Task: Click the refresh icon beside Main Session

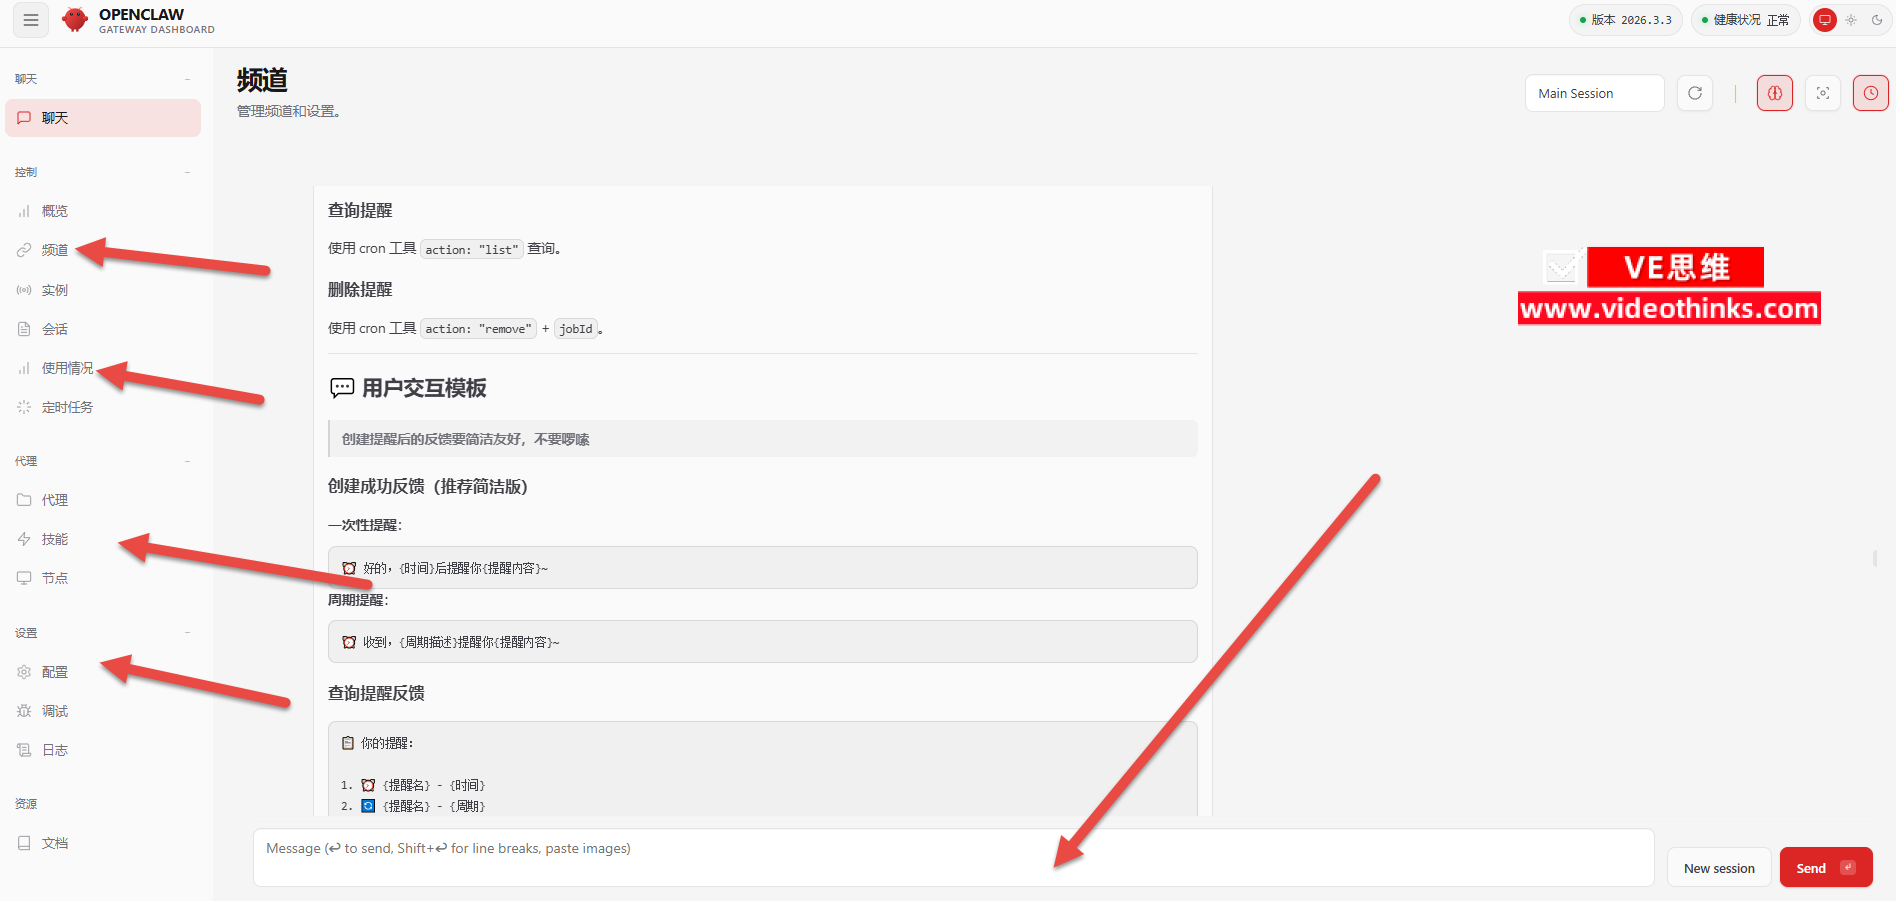Action: tap(1695, 93)
